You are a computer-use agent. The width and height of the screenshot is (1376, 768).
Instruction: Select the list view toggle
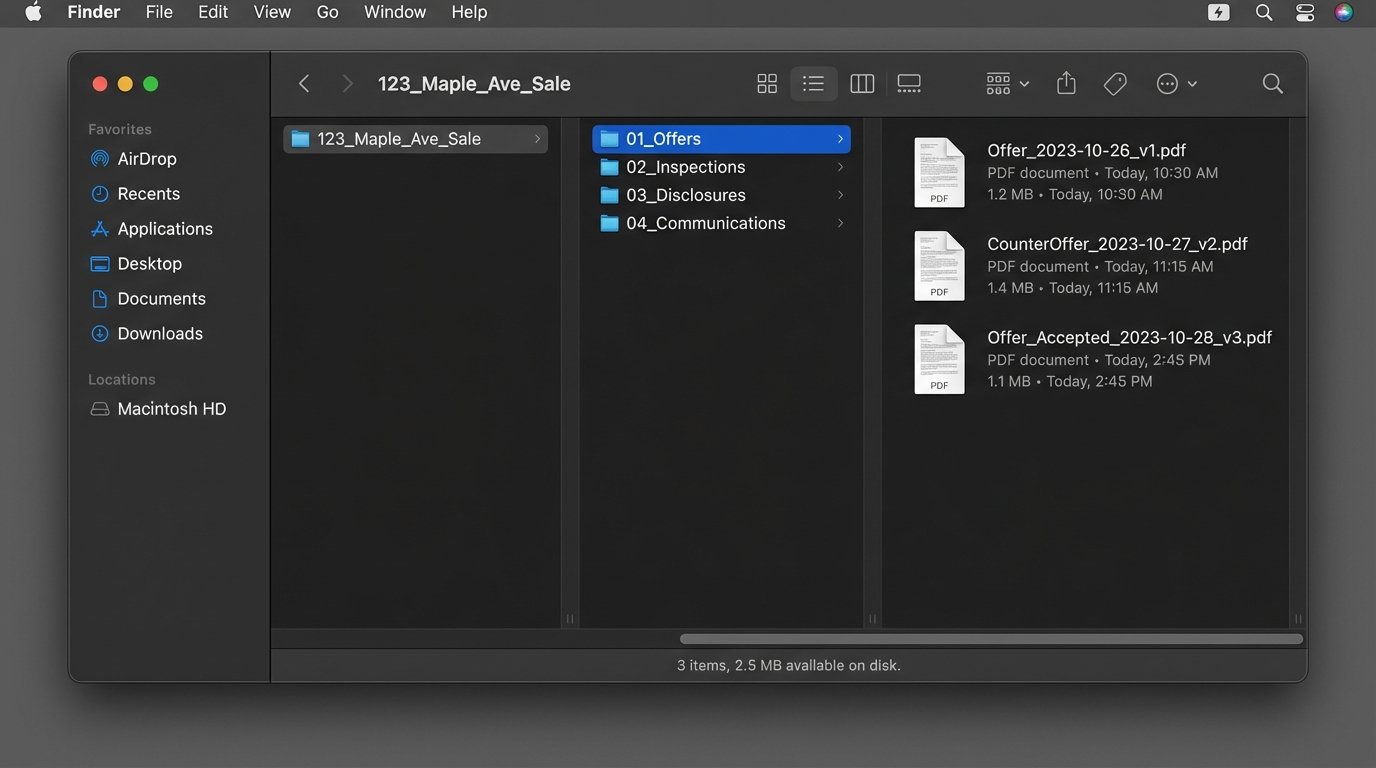coord(814,84)
